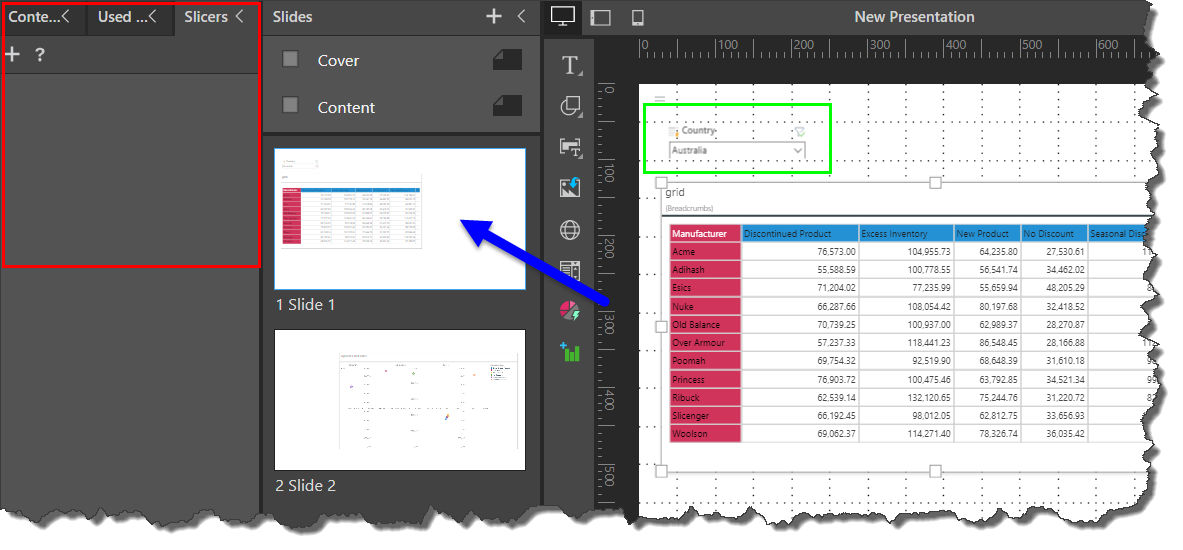Open the Shapes tool in the toolbox
Screen dimensions: 1183x550
coord(571,106)
